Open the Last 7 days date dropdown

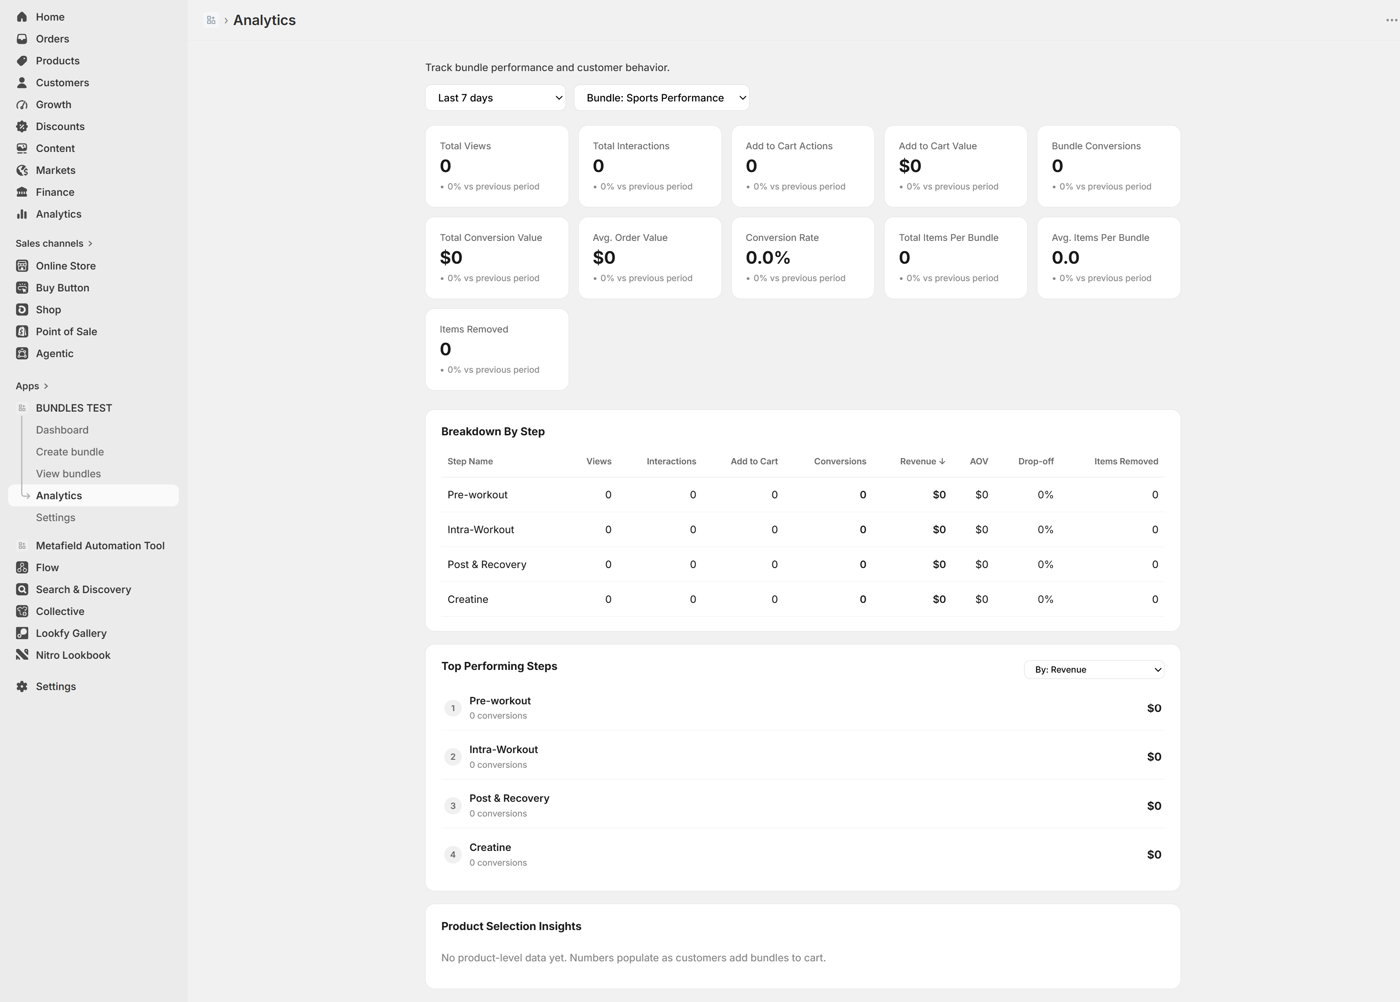[x=495, y=98]
